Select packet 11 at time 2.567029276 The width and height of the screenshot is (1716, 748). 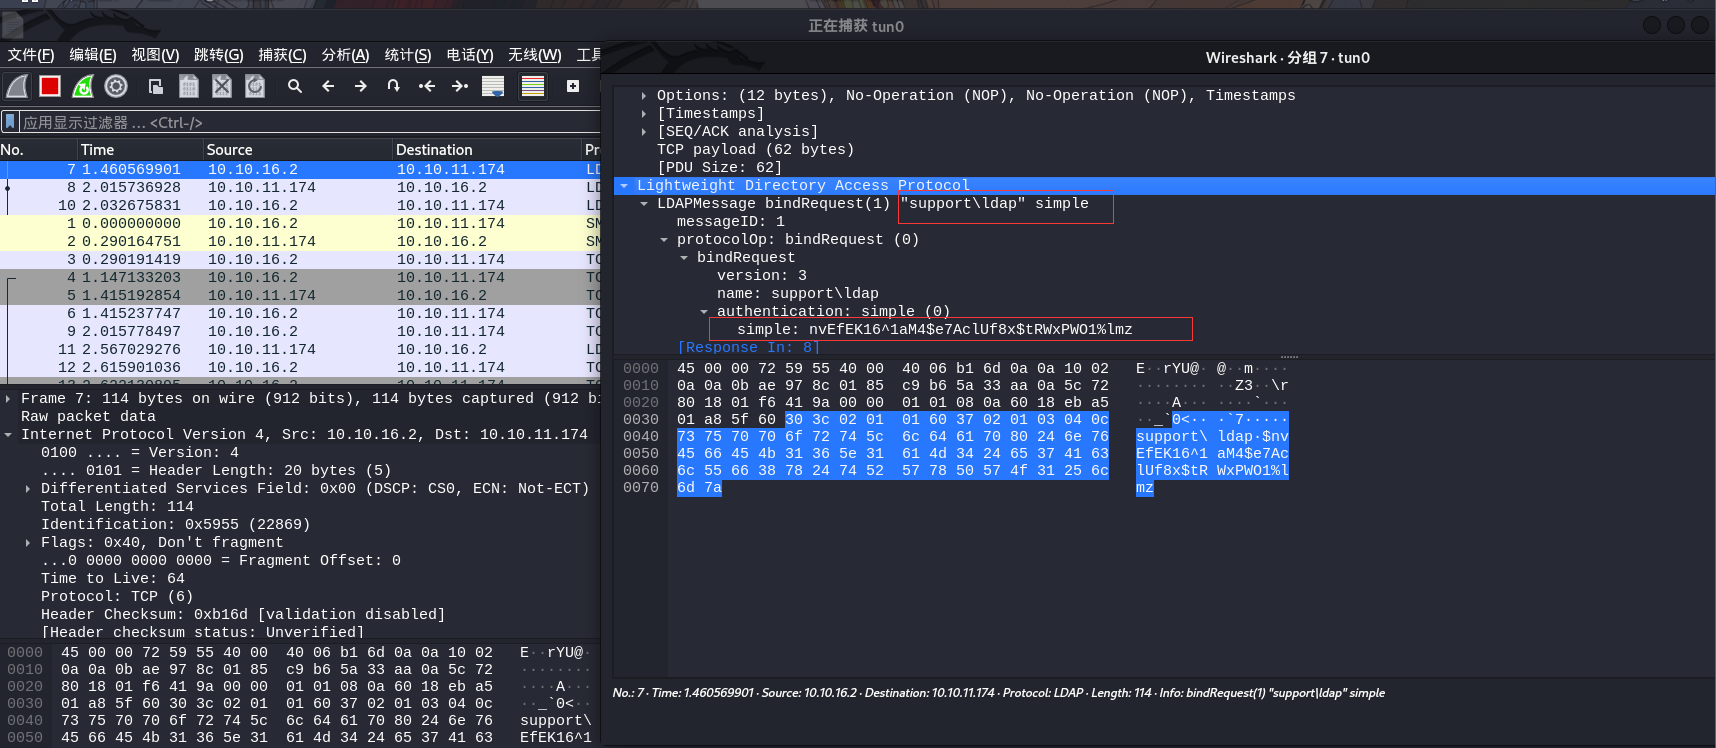[x=300, y=350]
